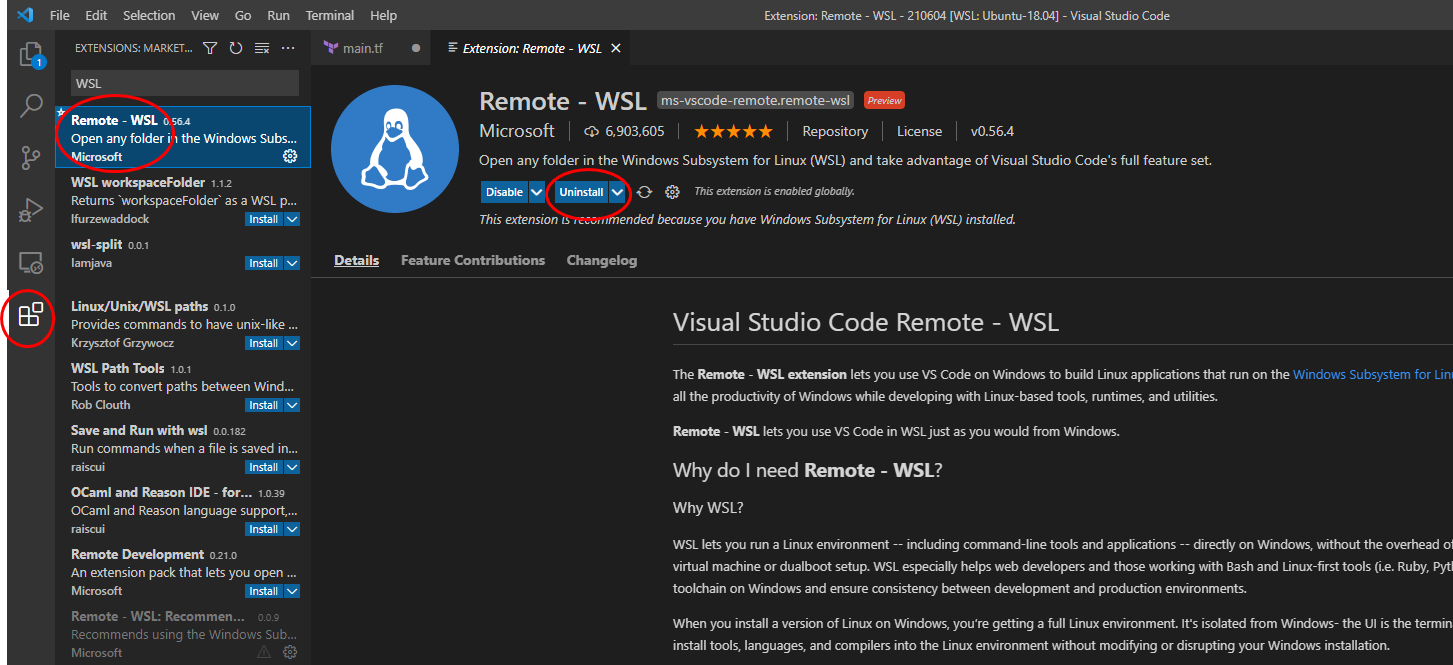Viewport: 1453px width, 665px height.
Task: Open the Go menu
Action: 243,15
